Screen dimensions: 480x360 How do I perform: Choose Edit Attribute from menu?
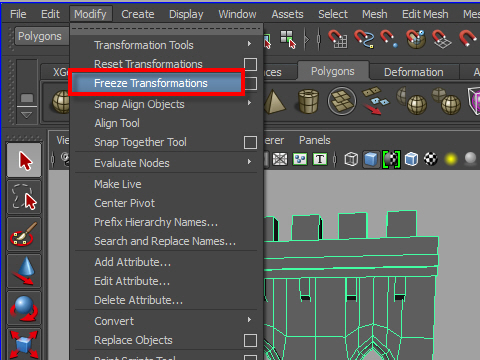(x=132, y=281)
